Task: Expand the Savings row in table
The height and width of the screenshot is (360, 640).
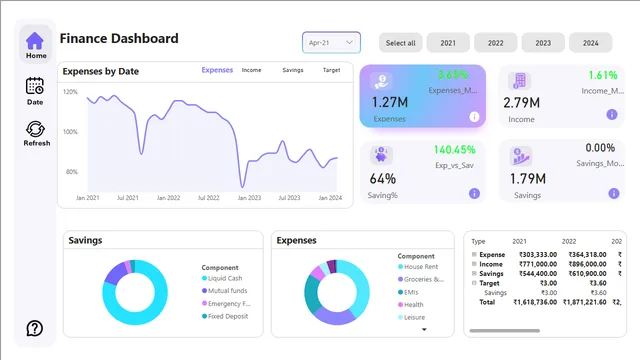Action: [474, 273]
